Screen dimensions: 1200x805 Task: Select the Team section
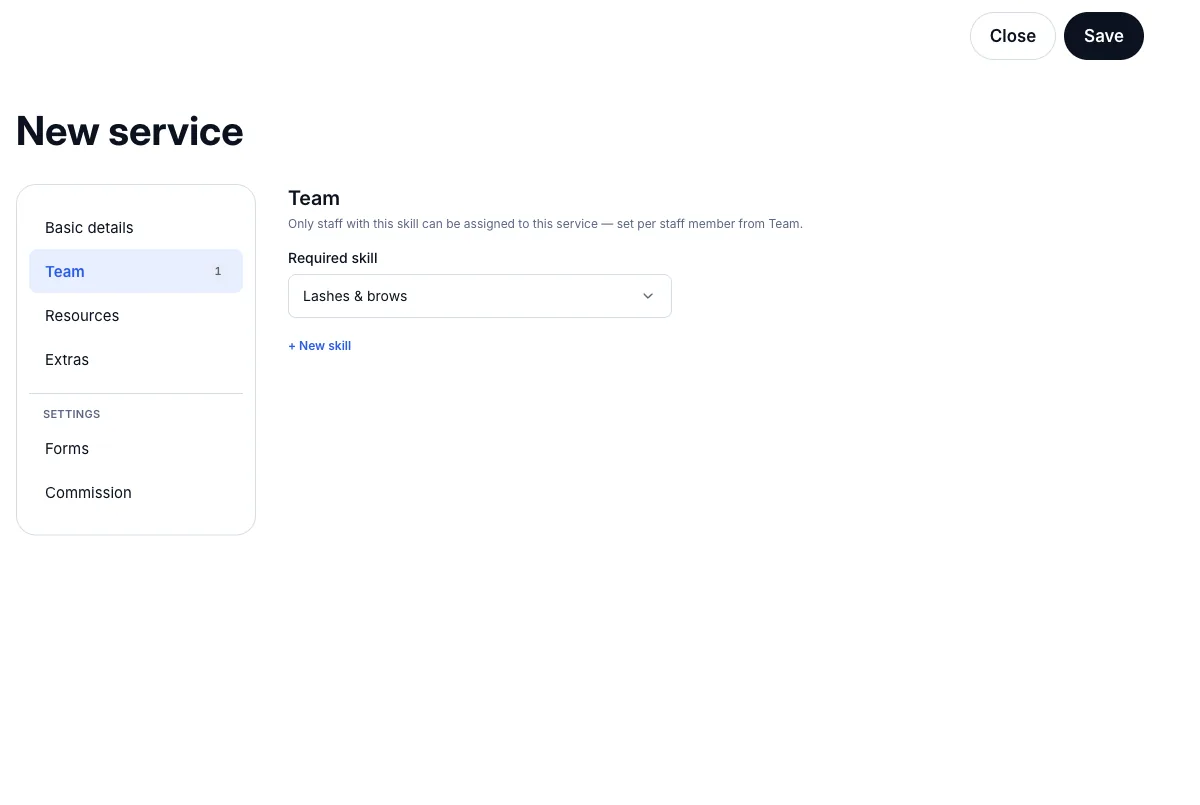pyautogui.click(x=136, y=272)
